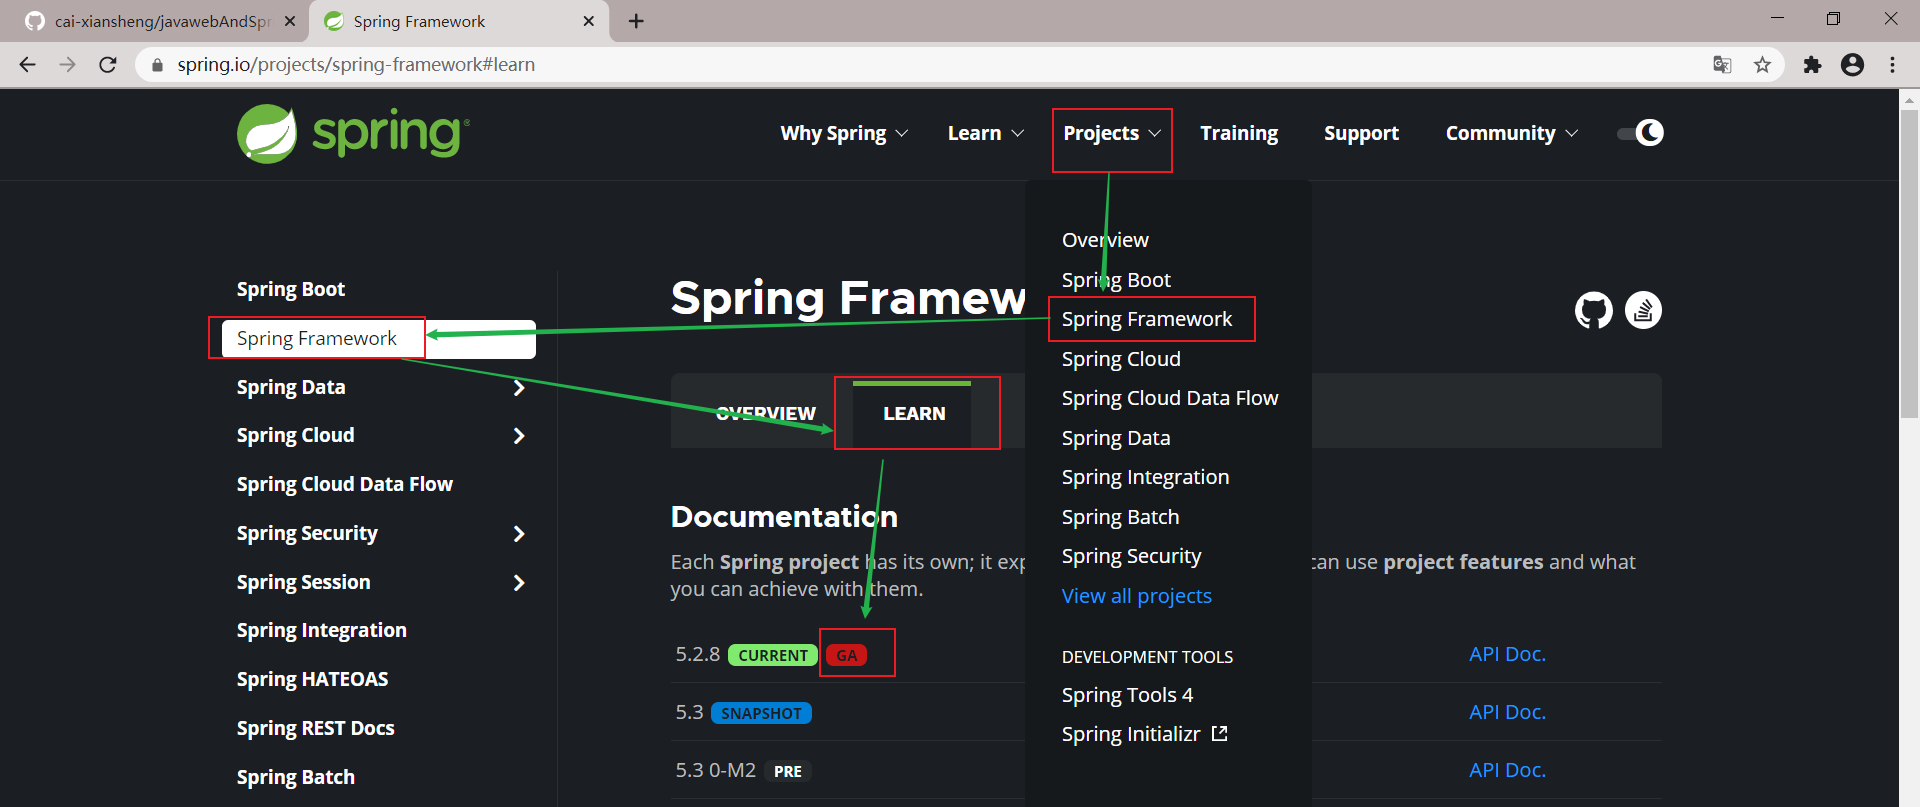Click the address bar URL
The image size is (1920, 807).
pyautogui.click(x=356, y=65)
